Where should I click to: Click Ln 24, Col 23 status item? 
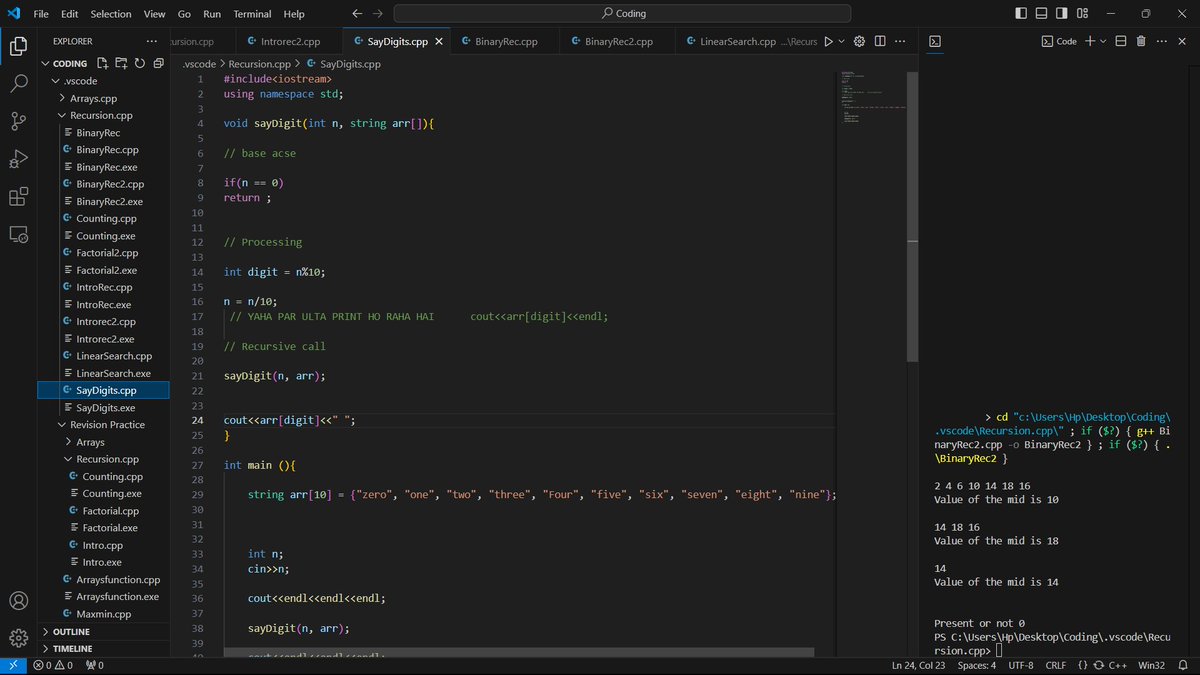pos(918,665)
